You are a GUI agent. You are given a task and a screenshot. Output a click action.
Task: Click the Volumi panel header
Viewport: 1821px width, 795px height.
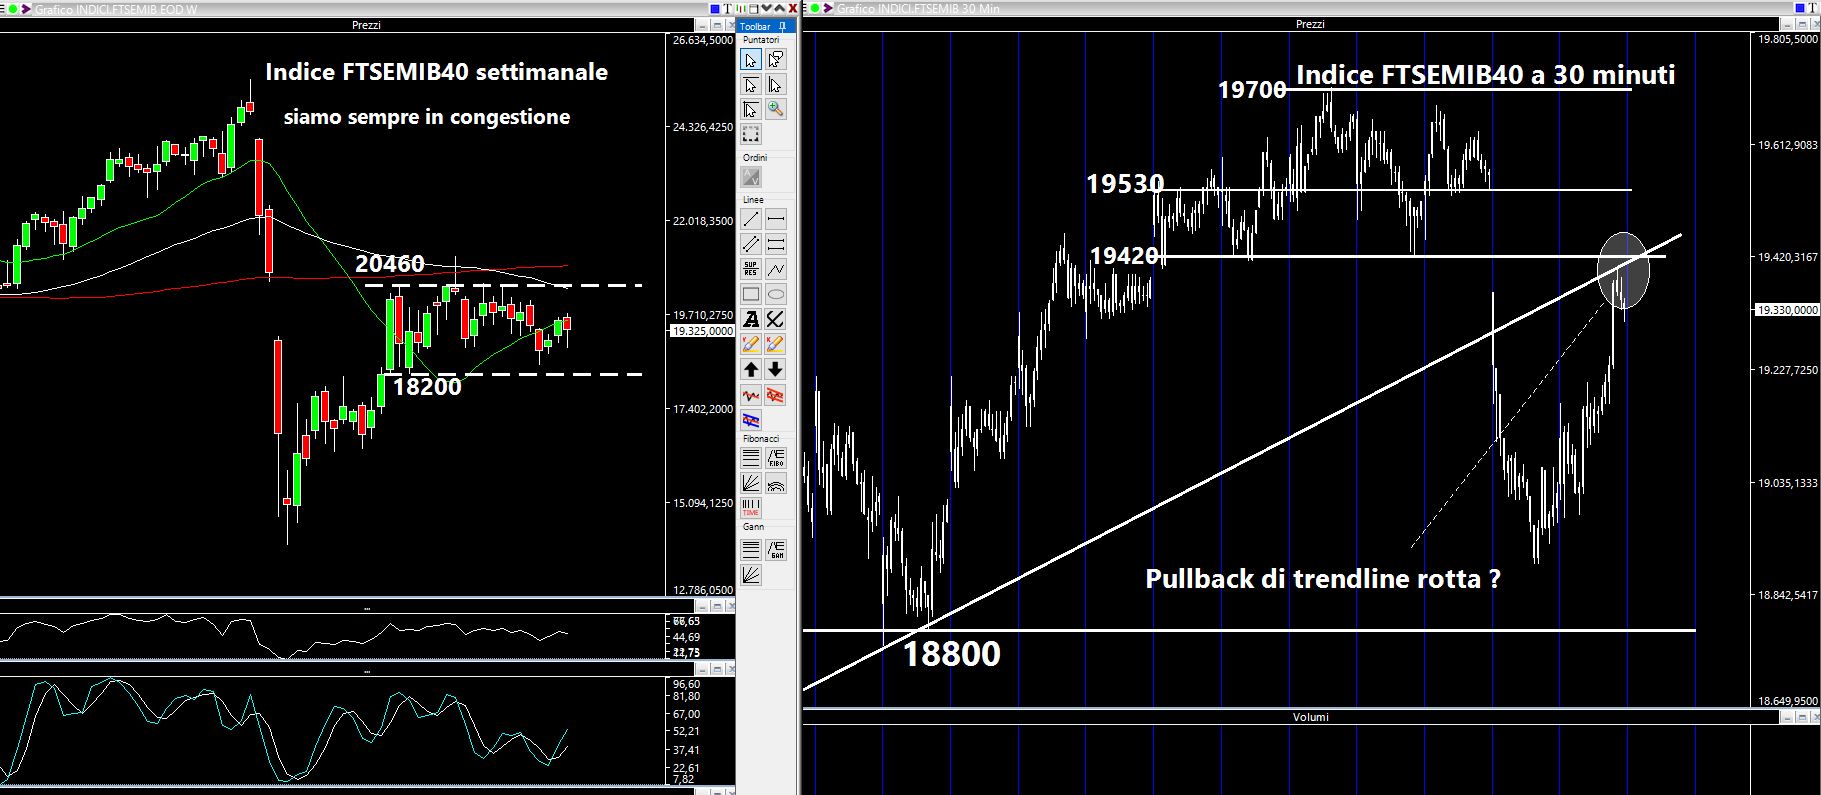pos(1310,717)
